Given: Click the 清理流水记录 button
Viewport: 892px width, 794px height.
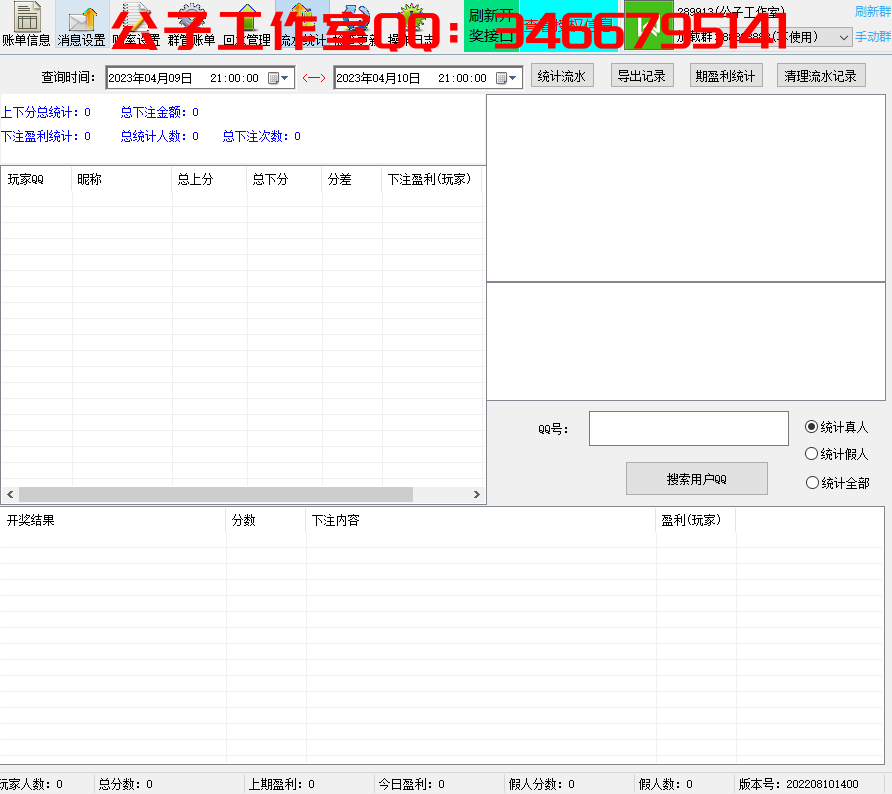Looking at the screenshot, I should [x=821, y=76].
